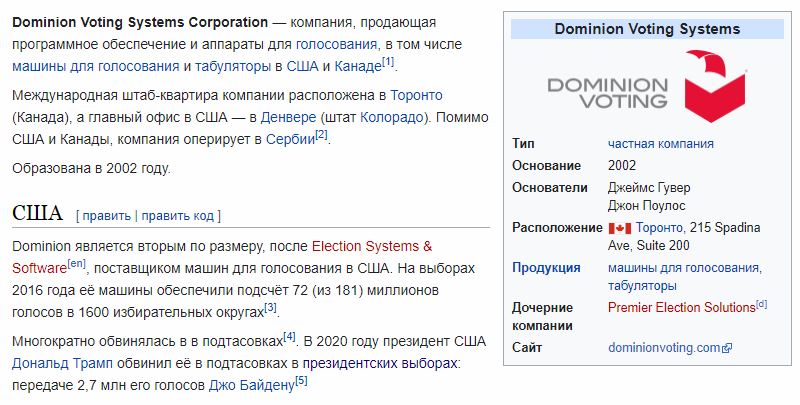Open the Дональд Трамп link
The image size is (800, 405).
pyautogui.click(x=62, y=363)
